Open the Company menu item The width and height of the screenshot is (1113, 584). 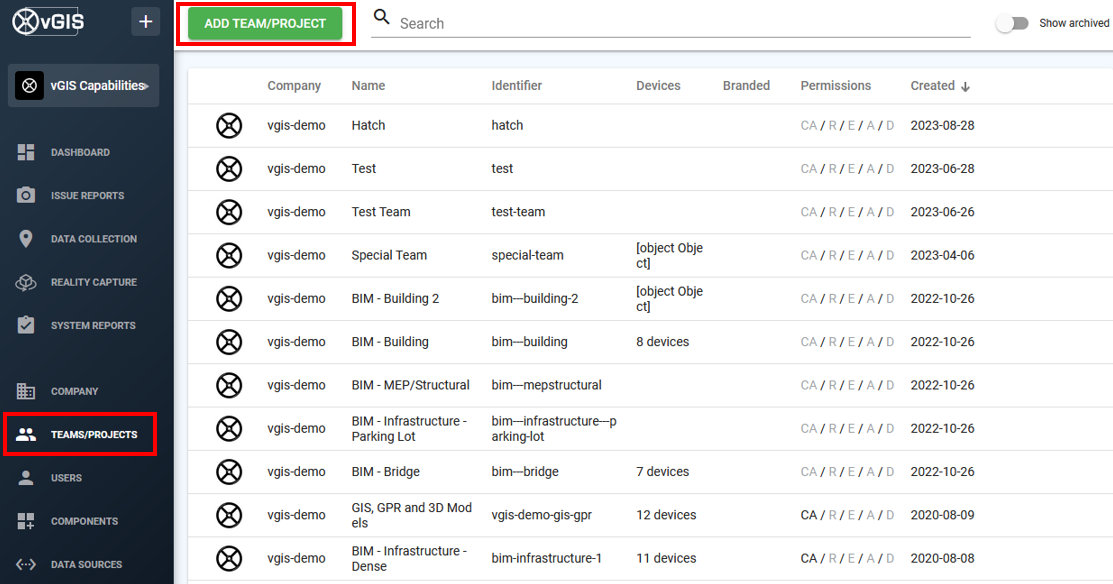[x=75, y=391]
